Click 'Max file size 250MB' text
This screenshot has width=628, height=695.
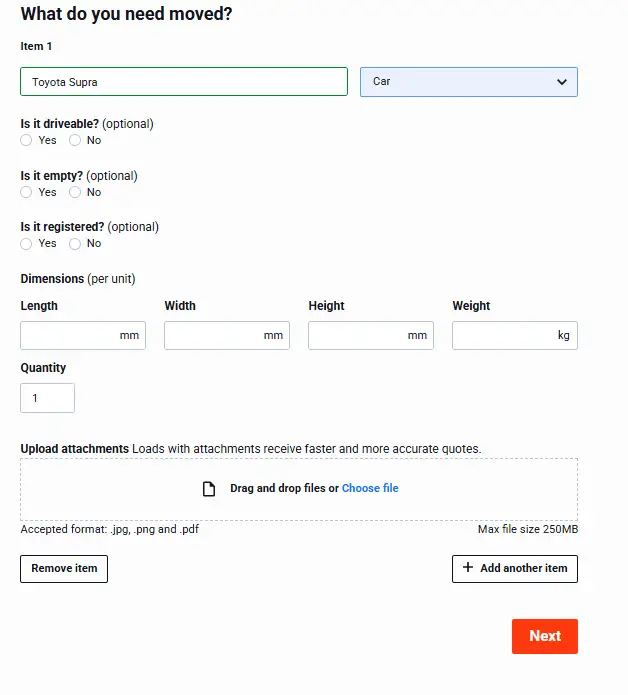click(528, 529)
